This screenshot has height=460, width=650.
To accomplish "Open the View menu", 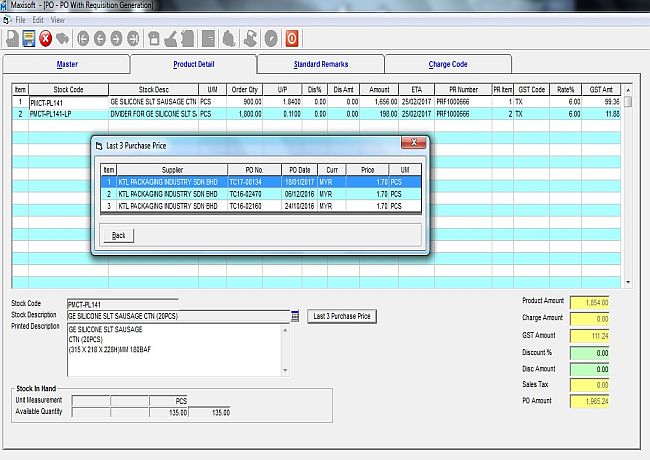I will pyautogui.click(x=57, y=20).
